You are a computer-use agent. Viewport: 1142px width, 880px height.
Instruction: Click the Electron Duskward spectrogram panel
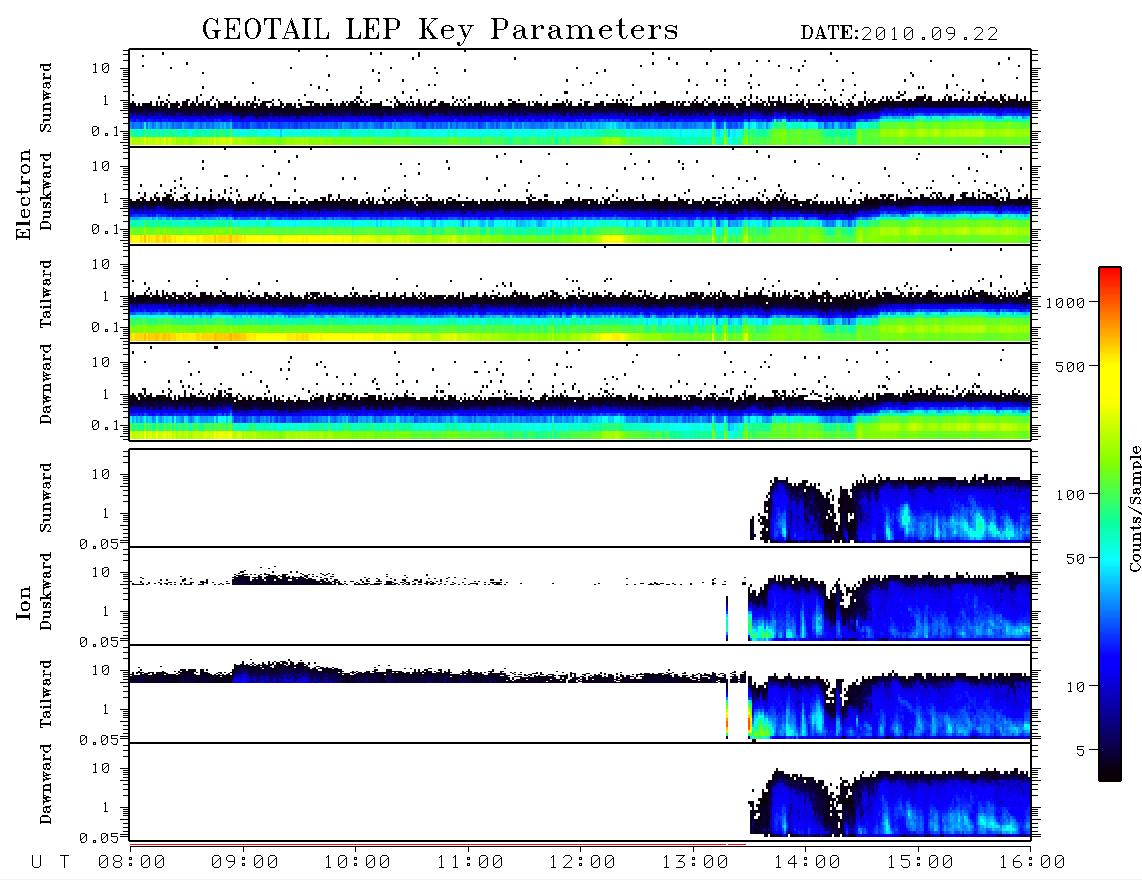pyautogui.click(x=580, y=196)
